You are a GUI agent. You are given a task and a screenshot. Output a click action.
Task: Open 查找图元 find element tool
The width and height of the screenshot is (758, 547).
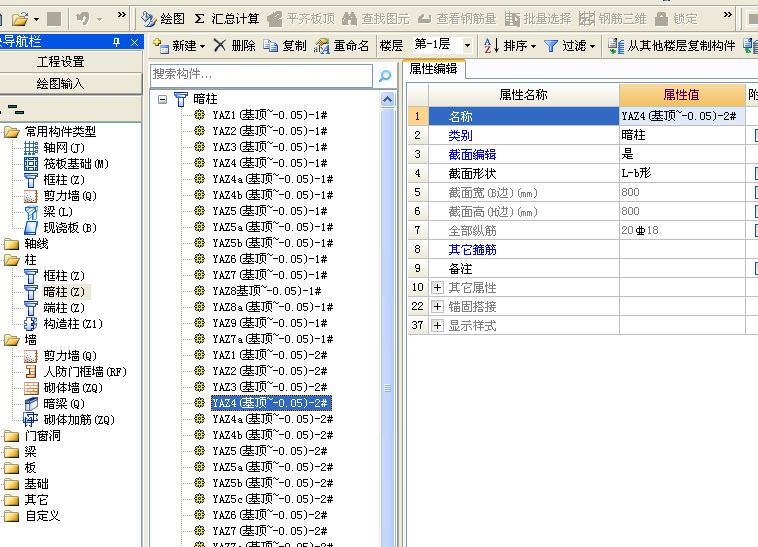375,19
